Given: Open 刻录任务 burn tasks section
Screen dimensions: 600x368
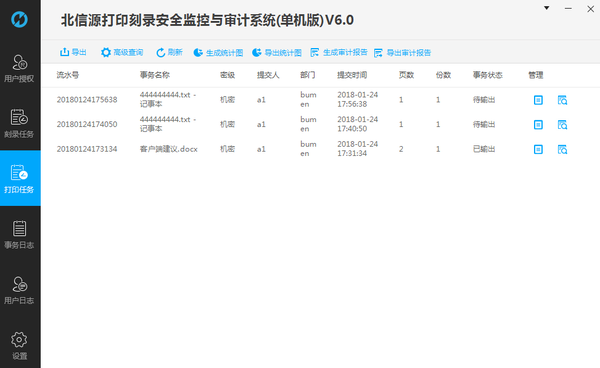Looking at the screenshot, I should click(x=19, y=123).
